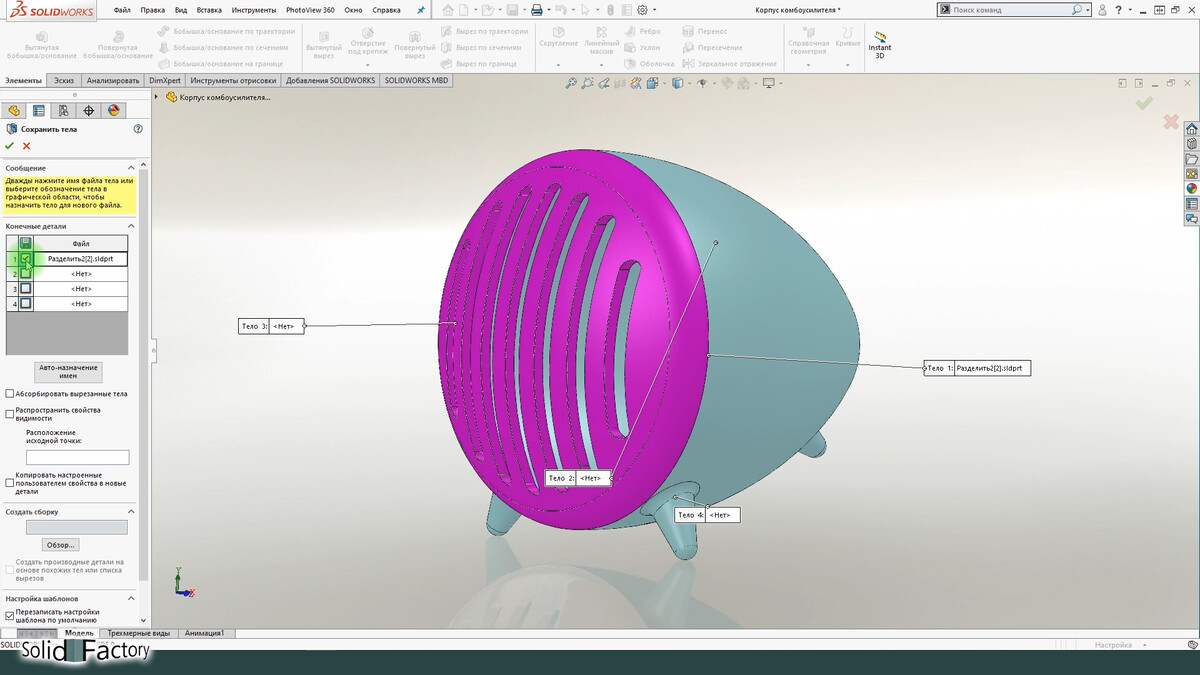Open the 'Вставка' menu
Image resolution: width=1200 pixels, height=675 pixels.
tap(209, 10)
